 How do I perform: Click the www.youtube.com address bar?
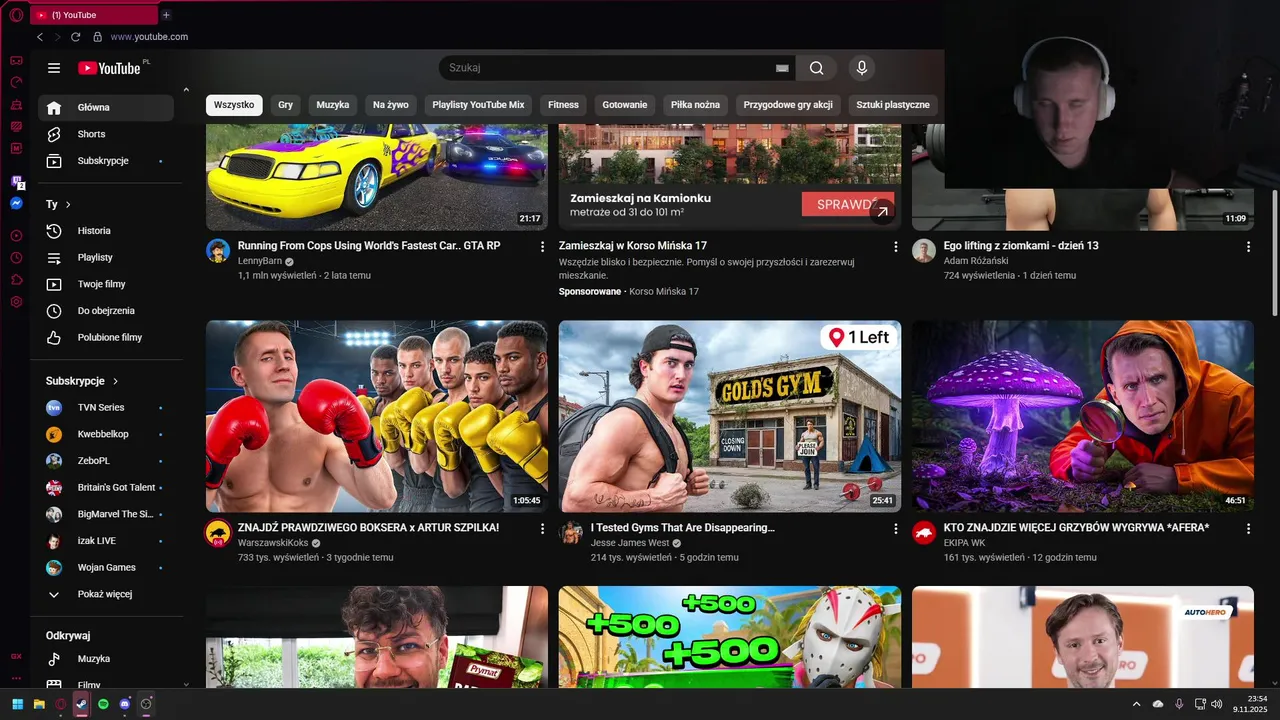point(149,37)
